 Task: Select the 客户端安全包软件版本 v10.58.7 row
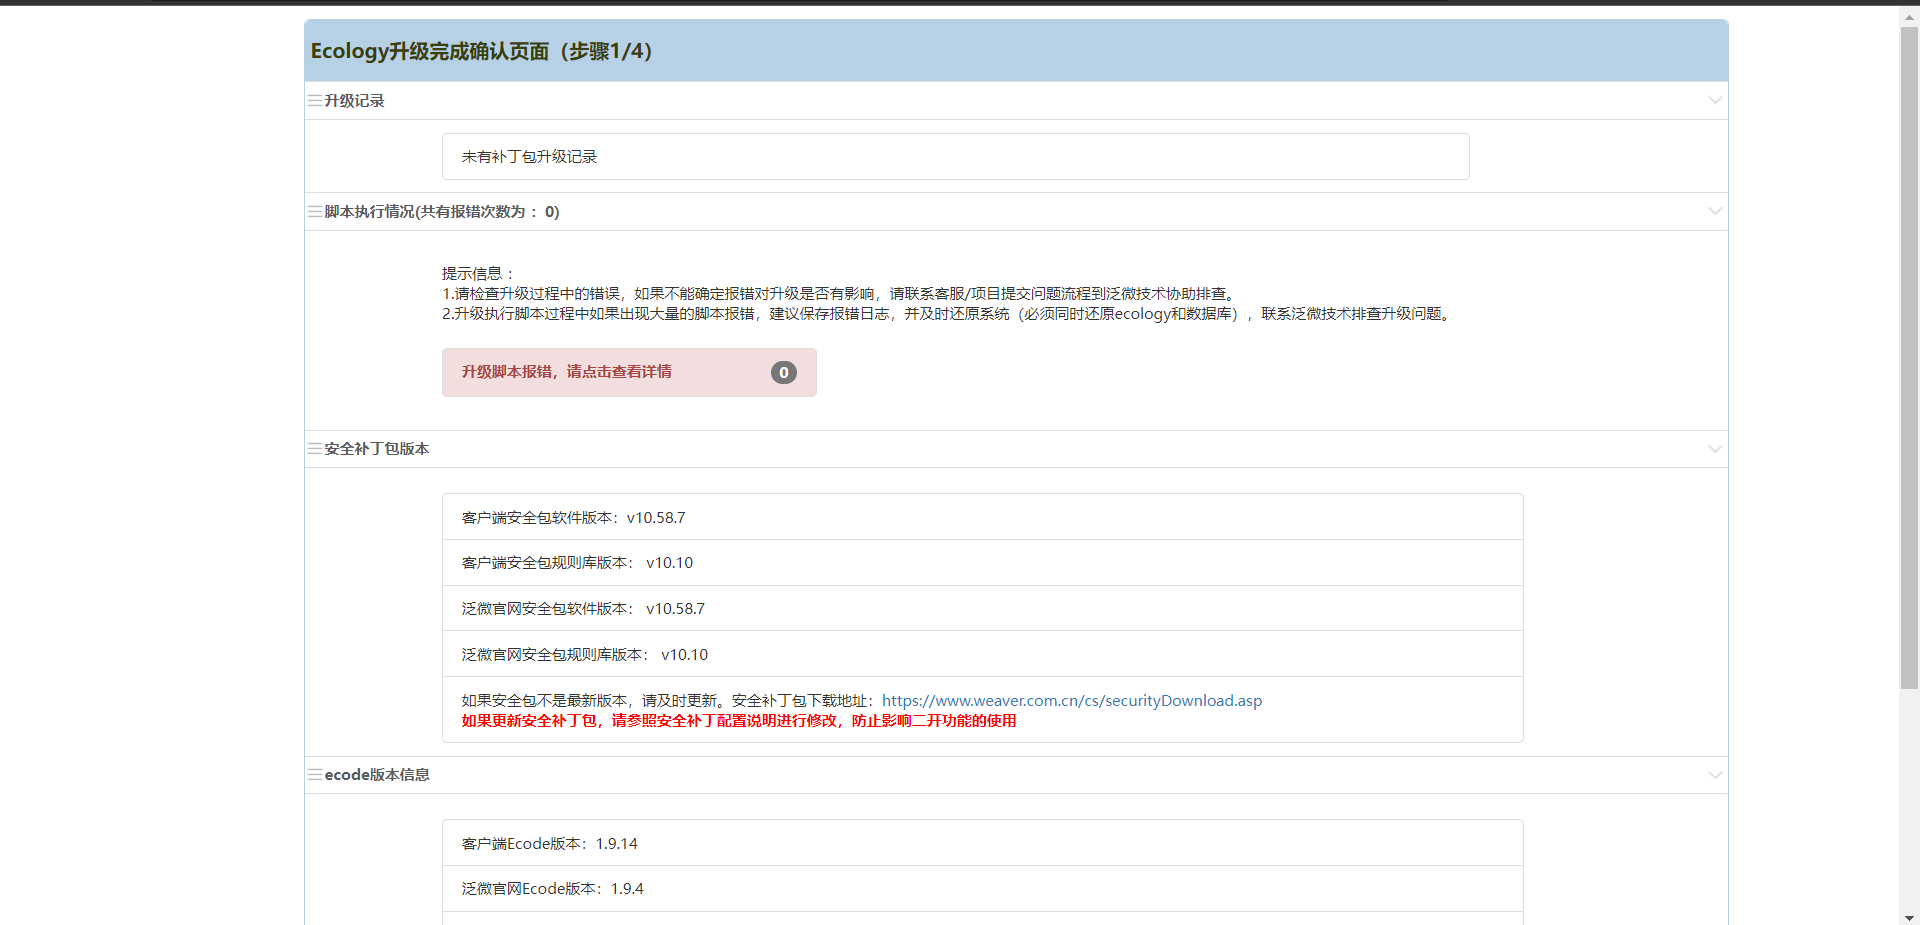pyautogui.click(x=982, y=517)
